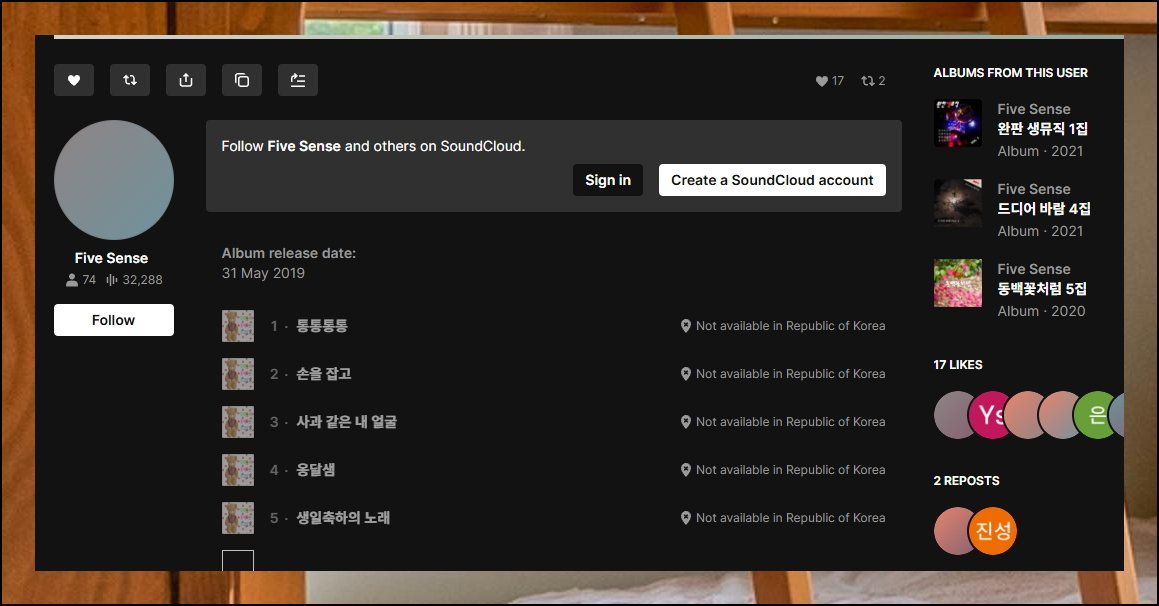This screenshot has width=1159, height=606.
Task: View the 17 likes counter
Action: (x=829, y=81)
